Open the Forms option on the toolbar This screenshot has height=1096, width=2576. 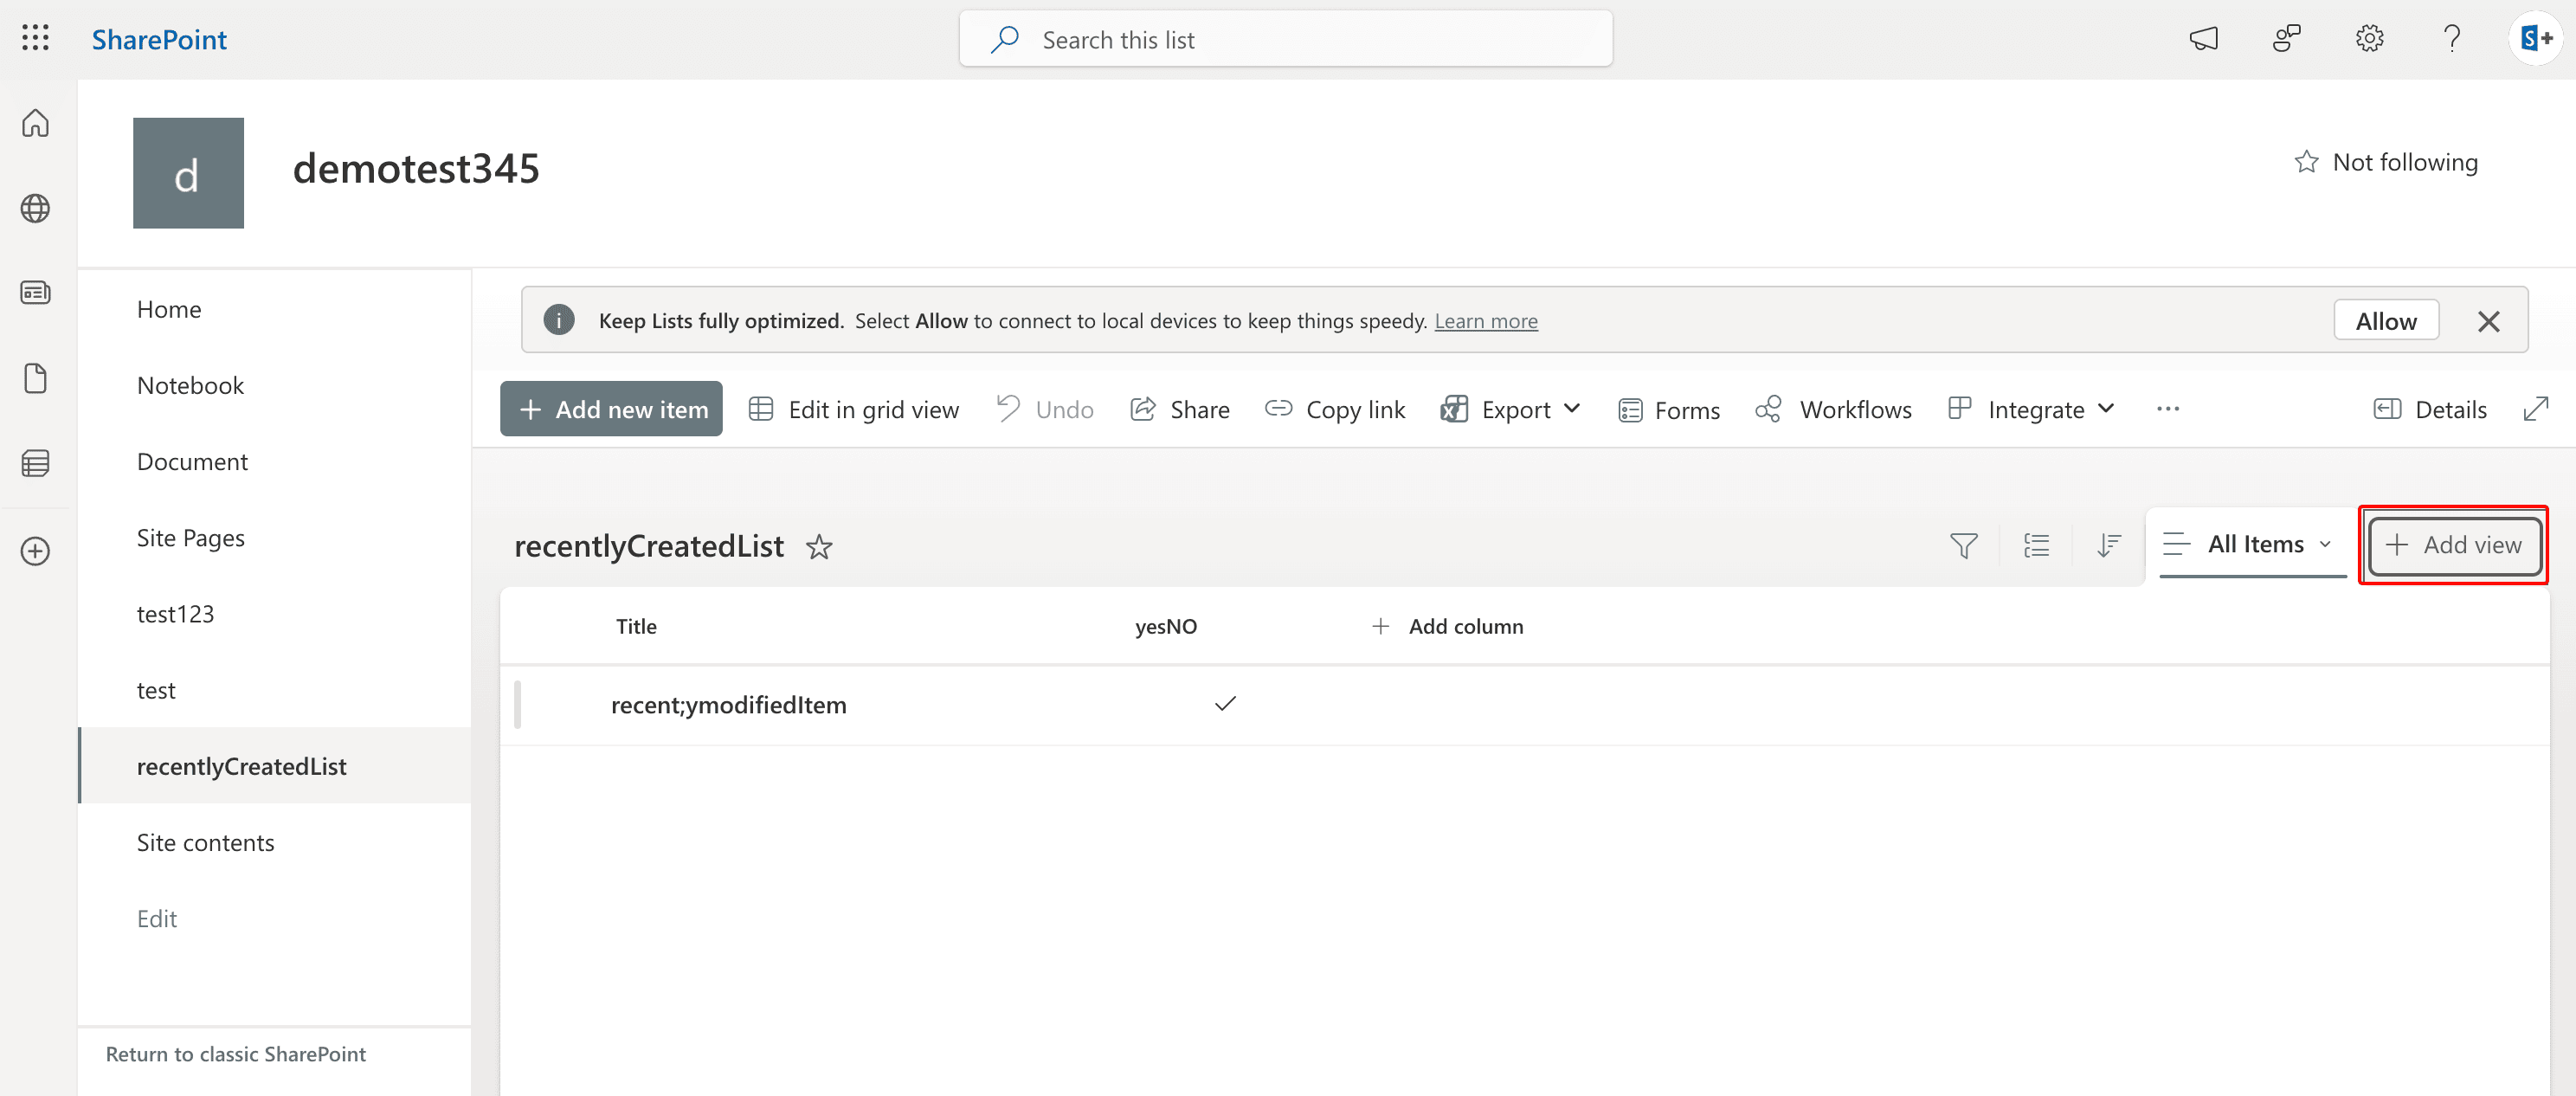(x=1668, y=409)
